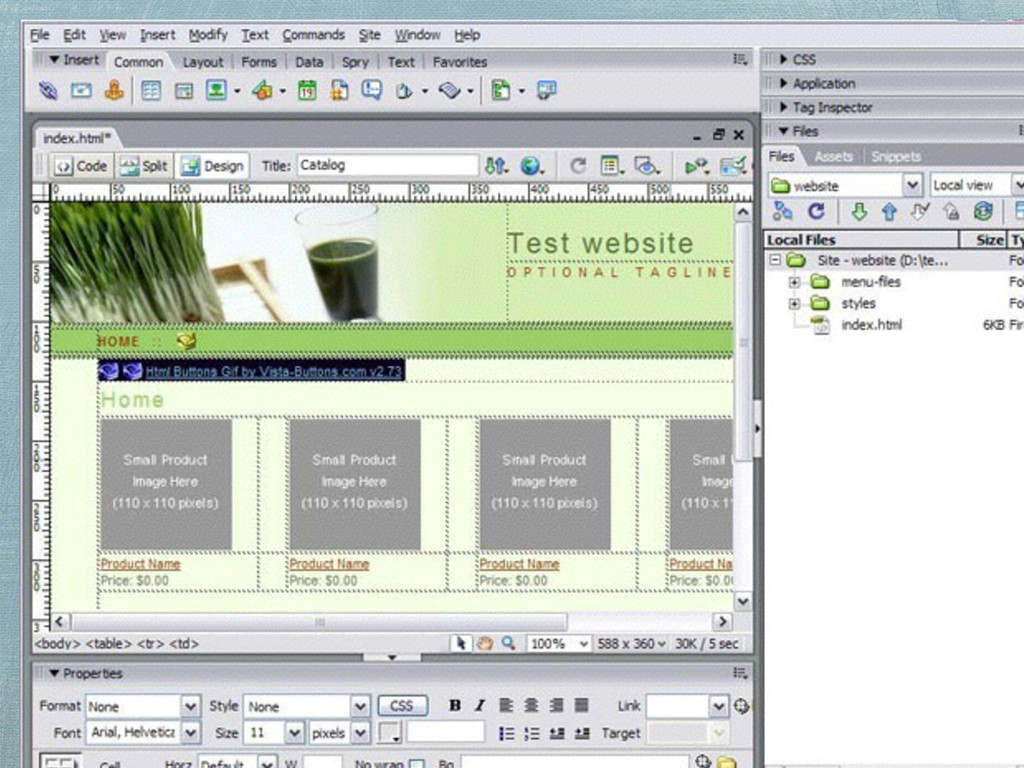
Task: Click the Title field containing Catalog
Action: [x=388, y=165]
